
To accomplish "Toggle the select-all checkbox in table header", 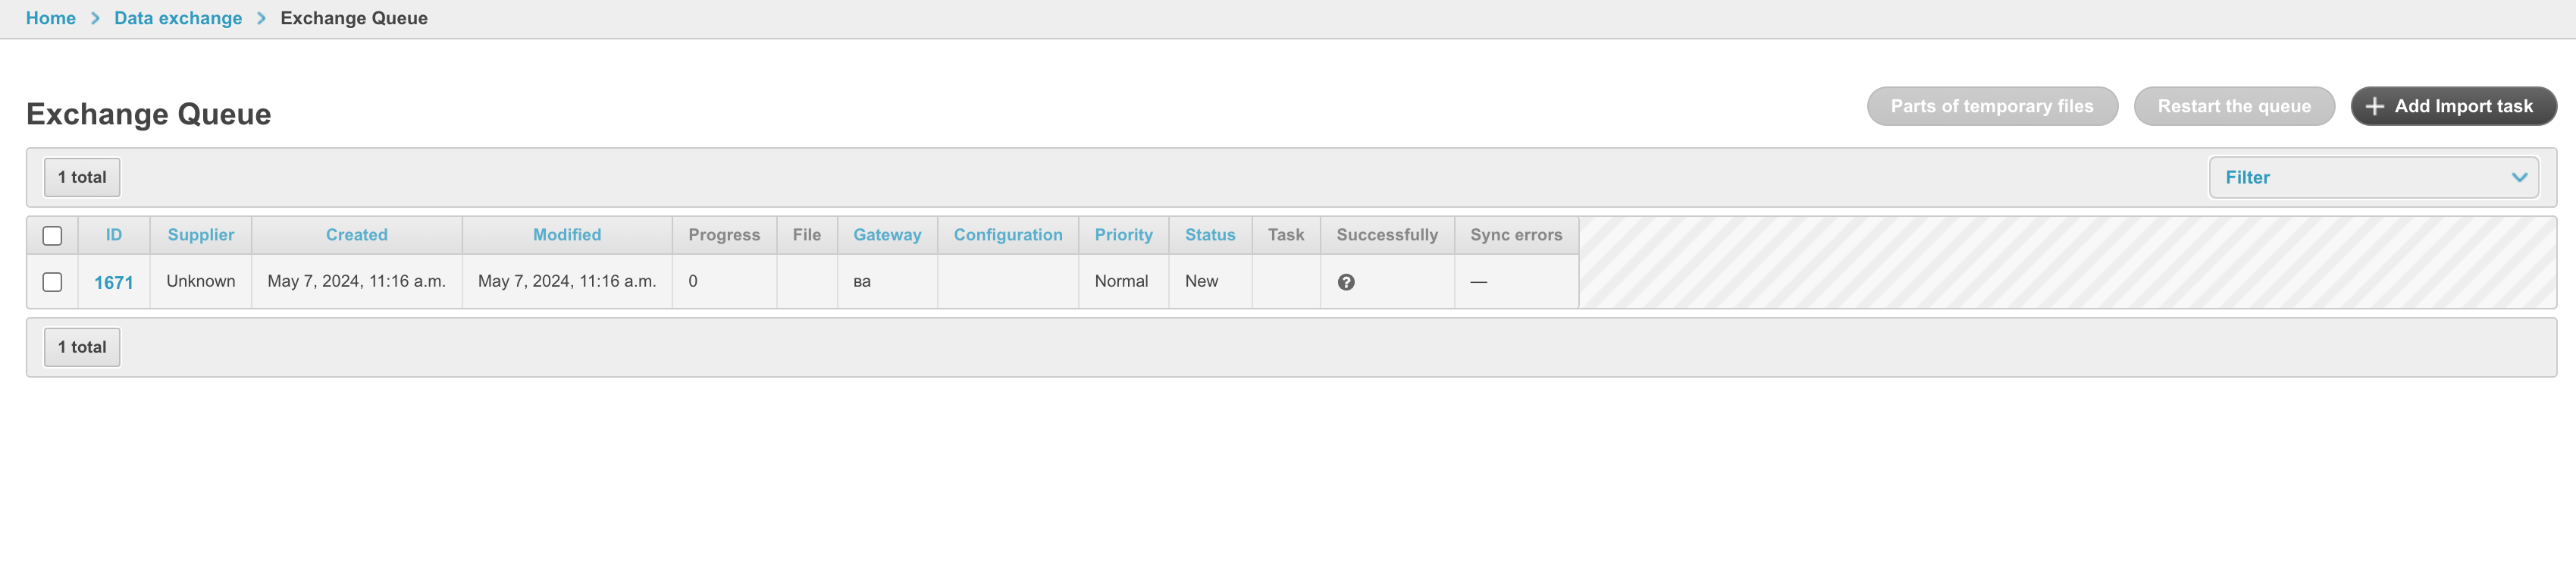I will [53, 236].
